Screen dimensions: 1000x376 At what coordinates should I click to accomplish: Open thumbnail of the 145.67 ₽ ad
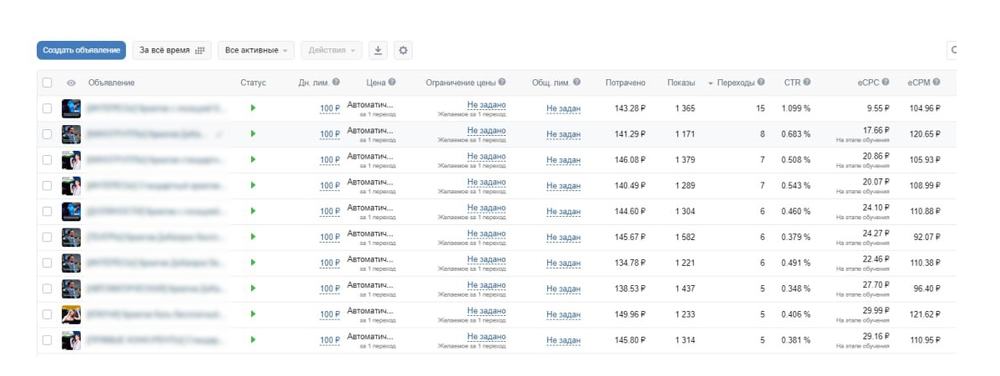coord(71,237)
